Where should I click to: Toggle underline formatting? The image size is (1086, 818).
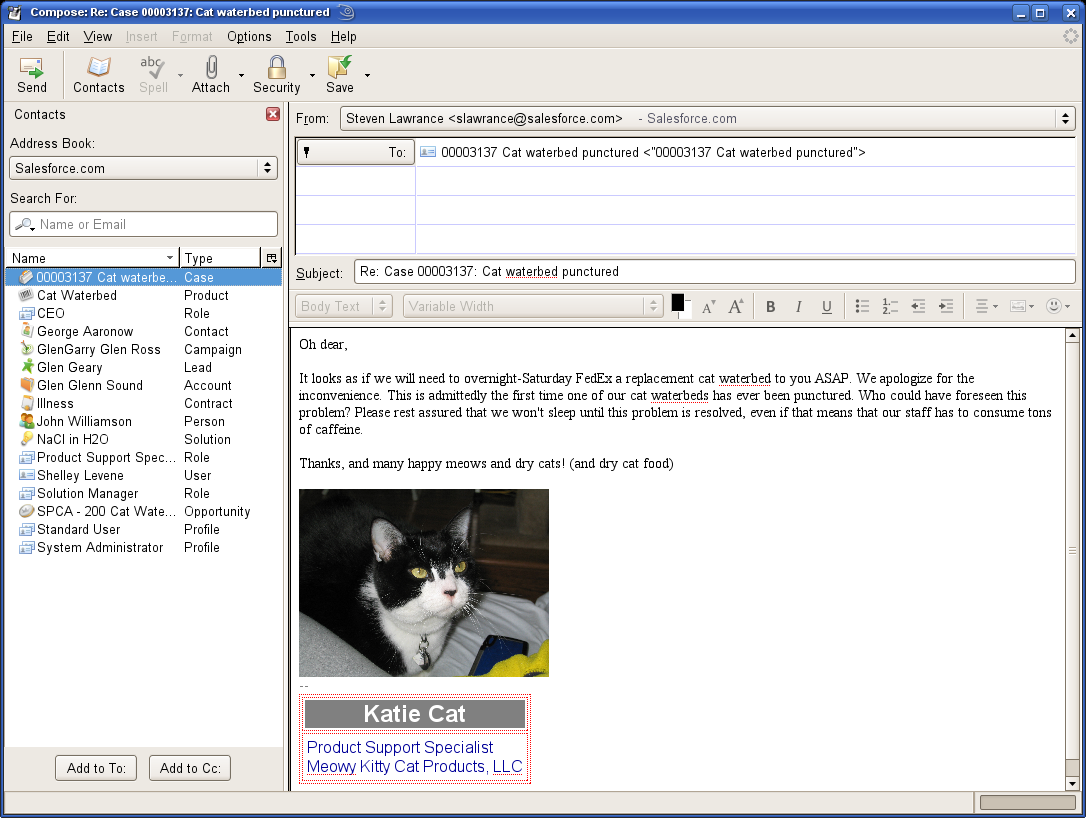[826, 307]
